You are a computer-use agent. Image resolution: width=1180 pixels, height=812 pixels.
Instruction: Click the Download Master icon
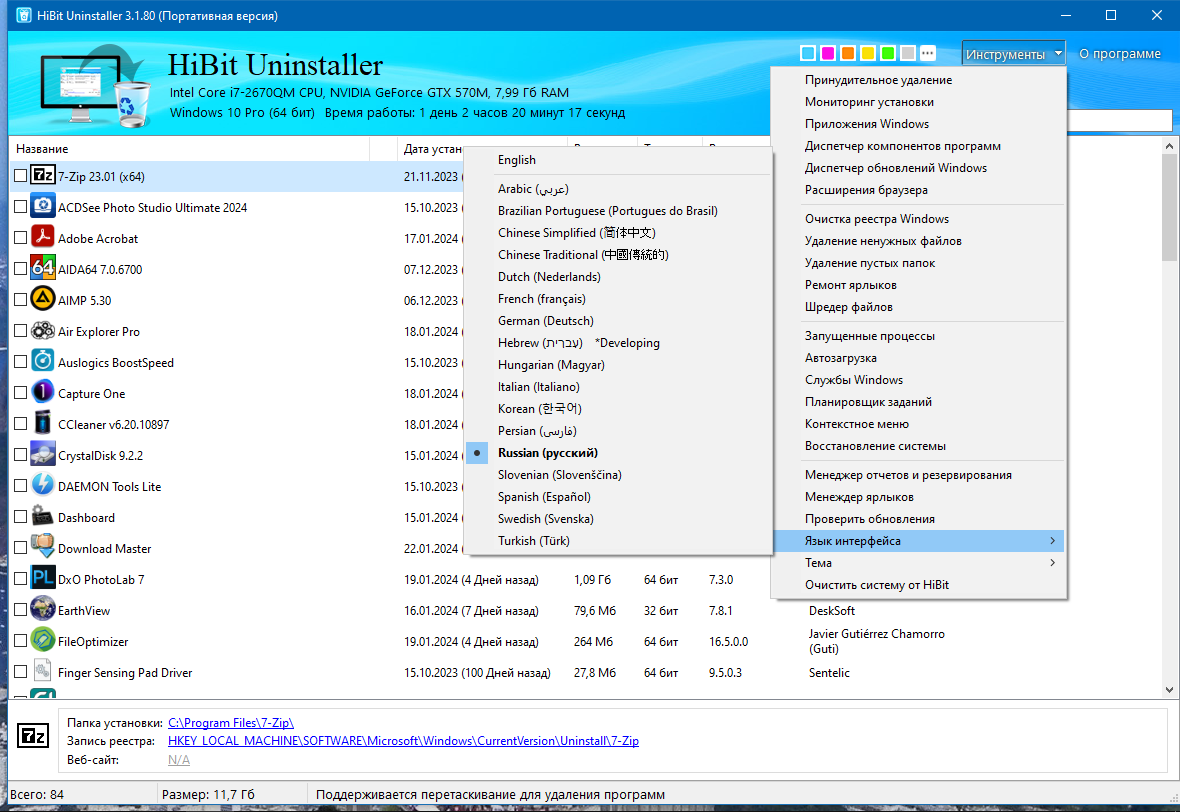pos(43,548)
